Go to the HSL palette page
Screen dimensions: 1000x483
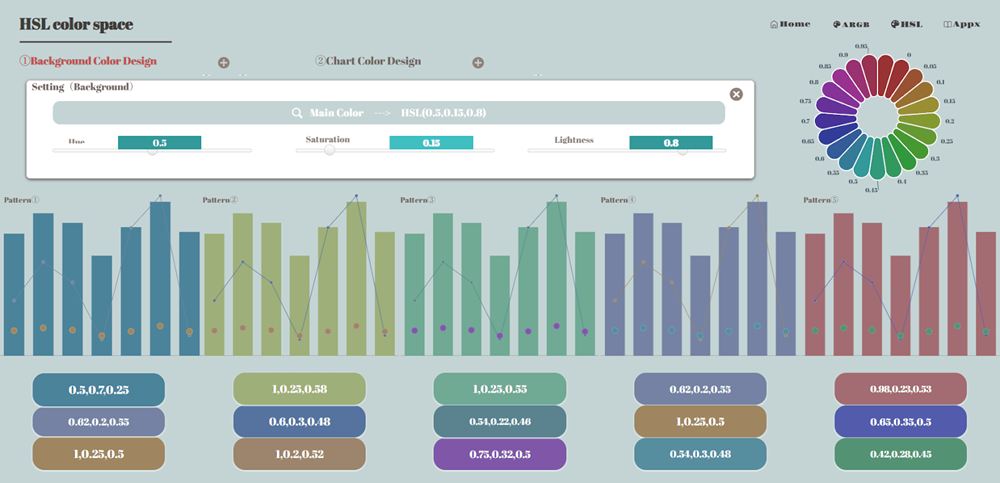click(x=906, y=24)
